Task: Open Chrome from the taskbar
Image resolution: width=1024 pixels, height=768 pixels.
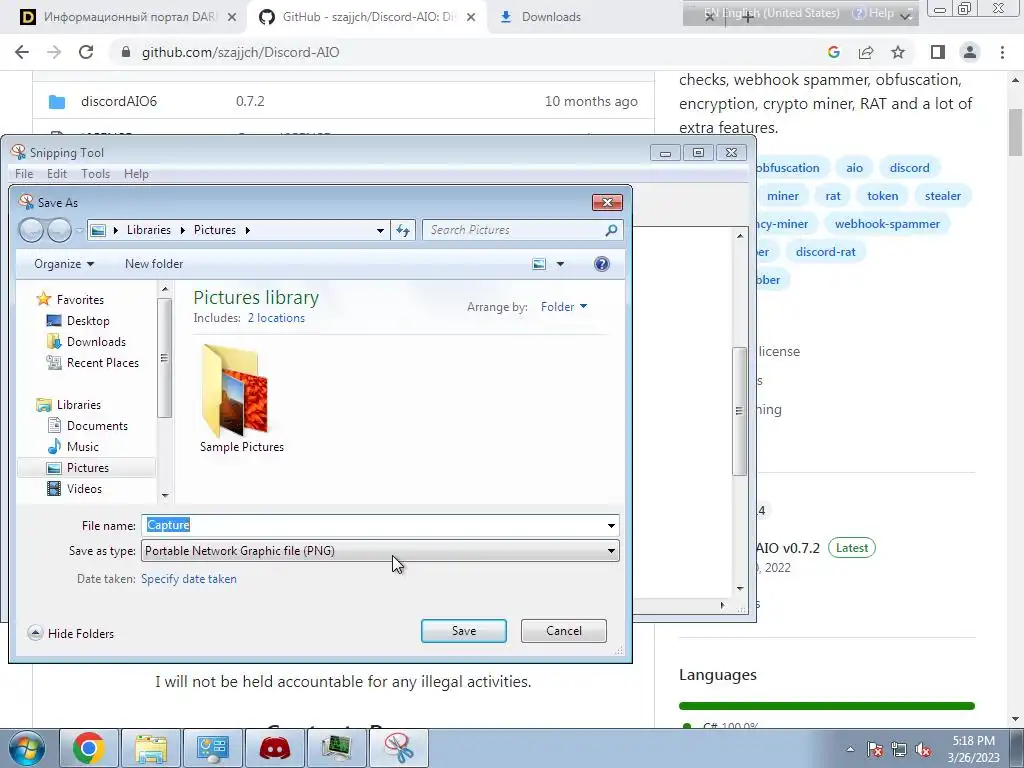Action: (x=89, y=748)
